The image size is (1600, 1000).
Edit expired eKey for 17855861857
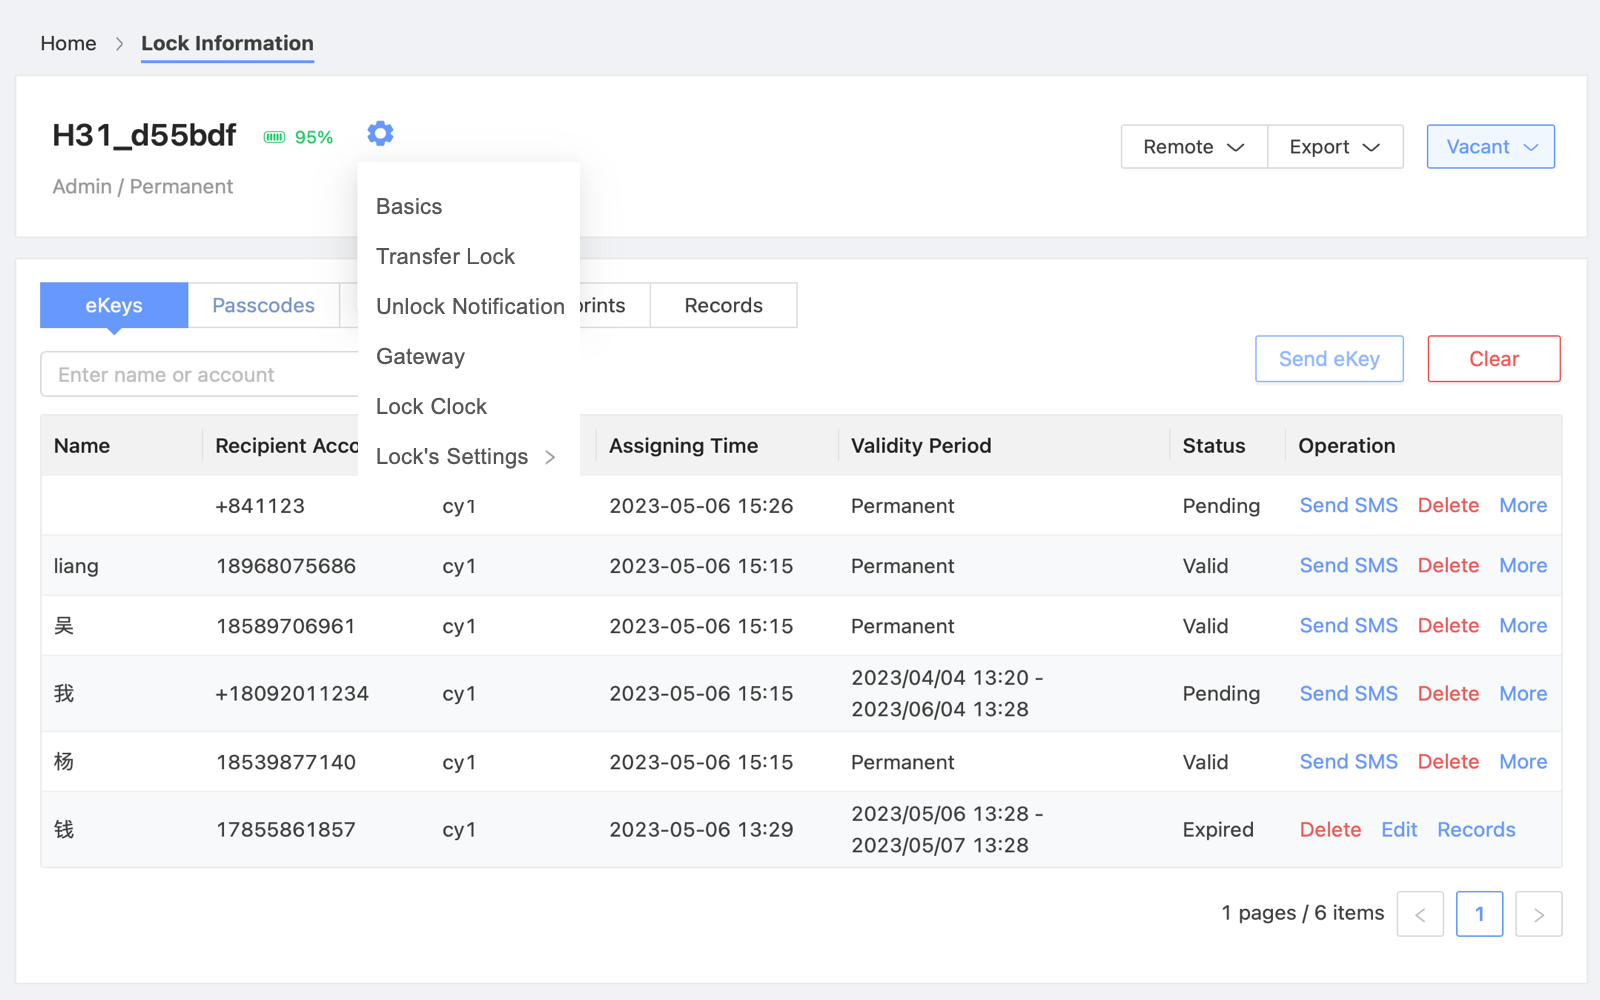(1399, 830)
